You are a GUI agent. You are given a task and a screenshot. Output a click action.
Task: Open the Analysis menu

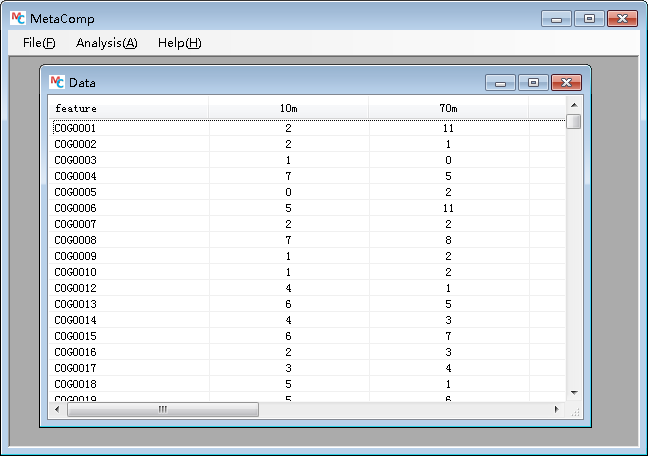tap(106, 43)
